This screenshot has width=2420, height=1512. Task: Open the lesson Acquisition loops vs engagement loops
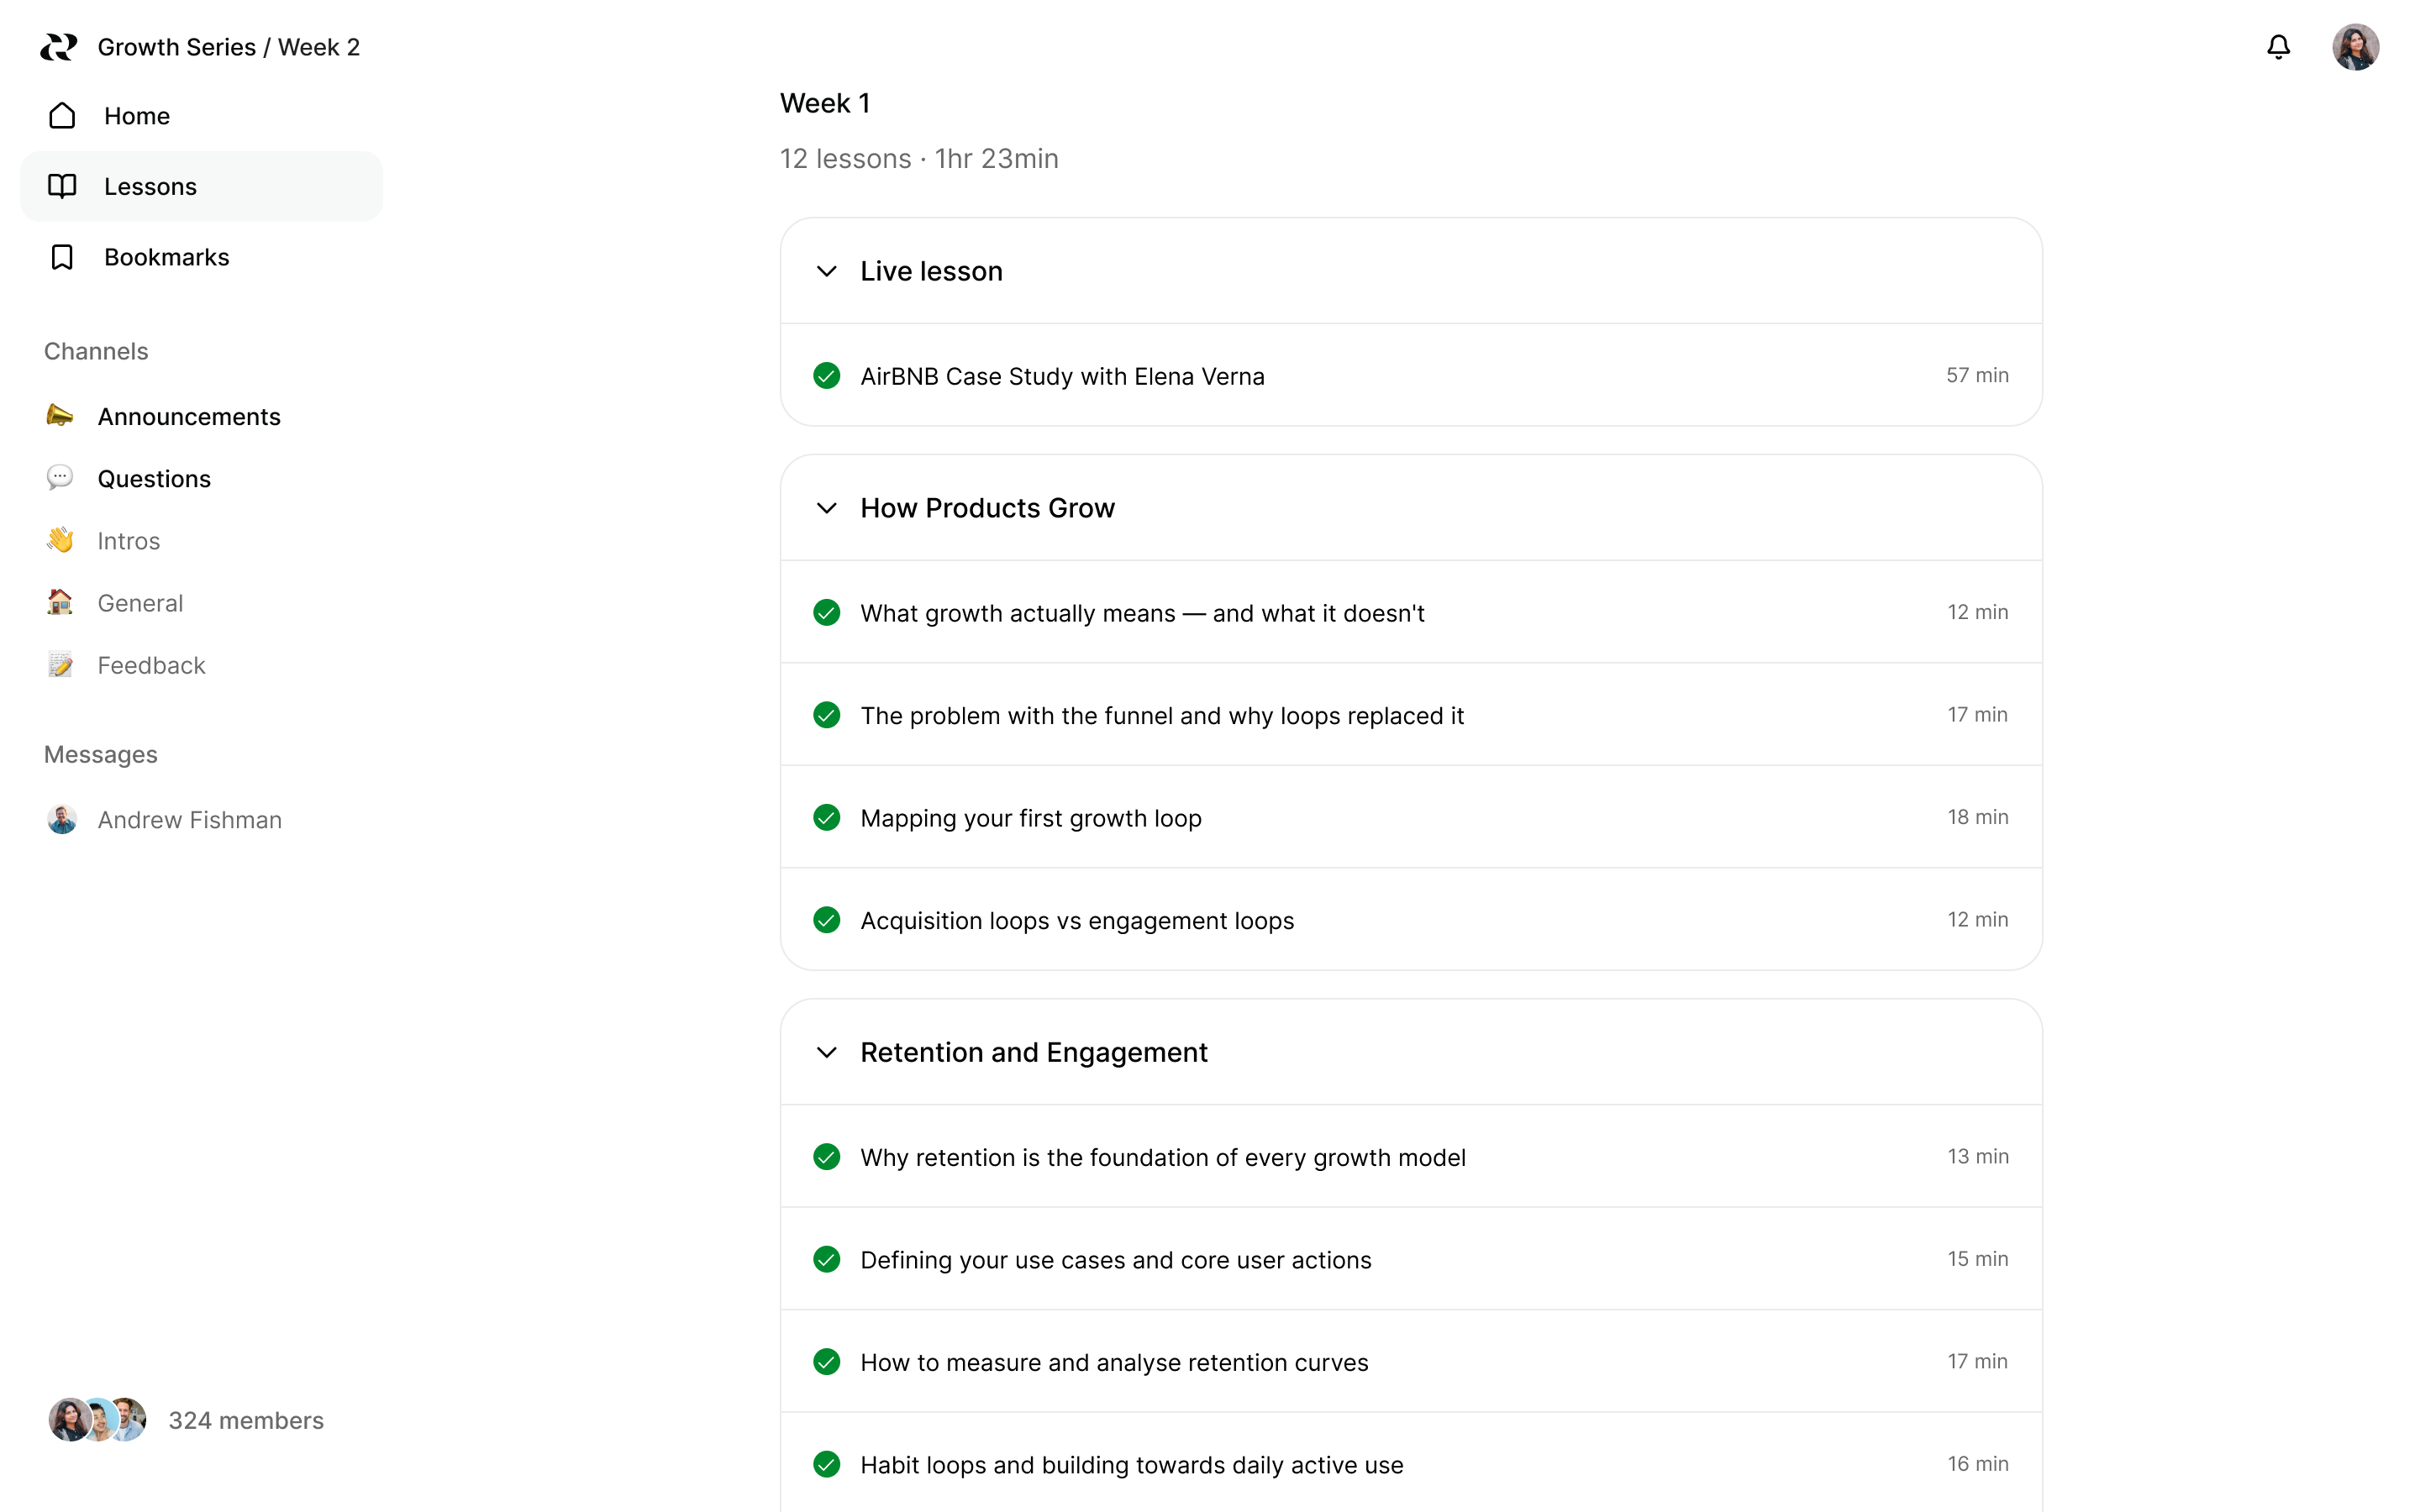(x=1076, y=920)
